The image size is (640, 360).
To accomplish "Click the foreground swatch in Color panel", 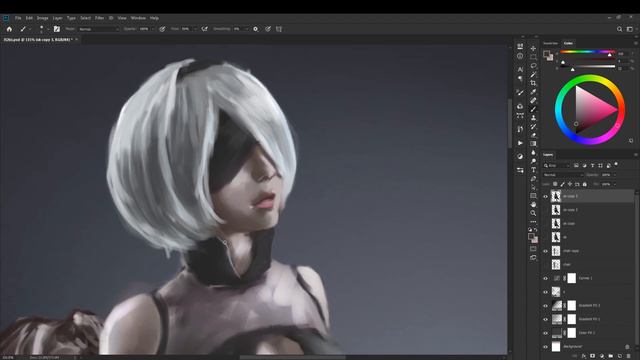I will coord(546,54).
